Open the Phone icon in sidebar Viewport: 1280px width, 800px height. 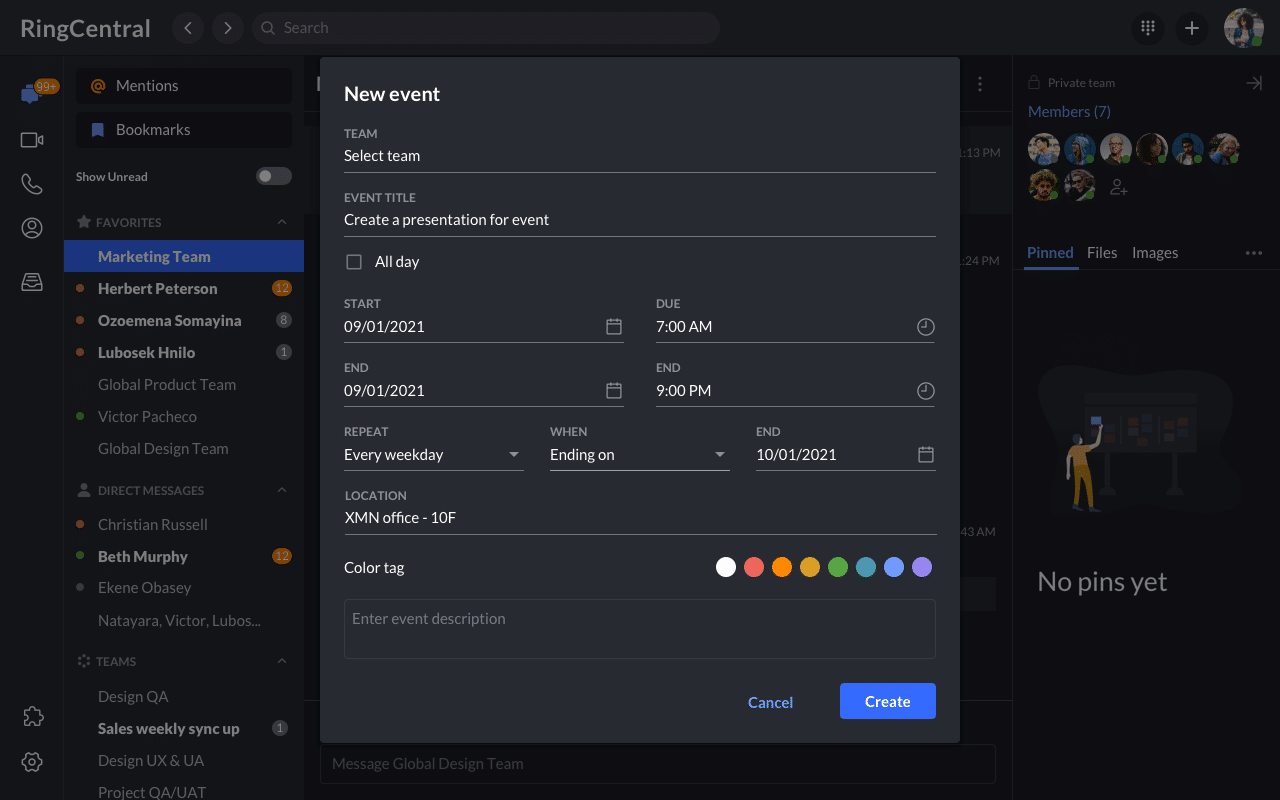point(32,184)
